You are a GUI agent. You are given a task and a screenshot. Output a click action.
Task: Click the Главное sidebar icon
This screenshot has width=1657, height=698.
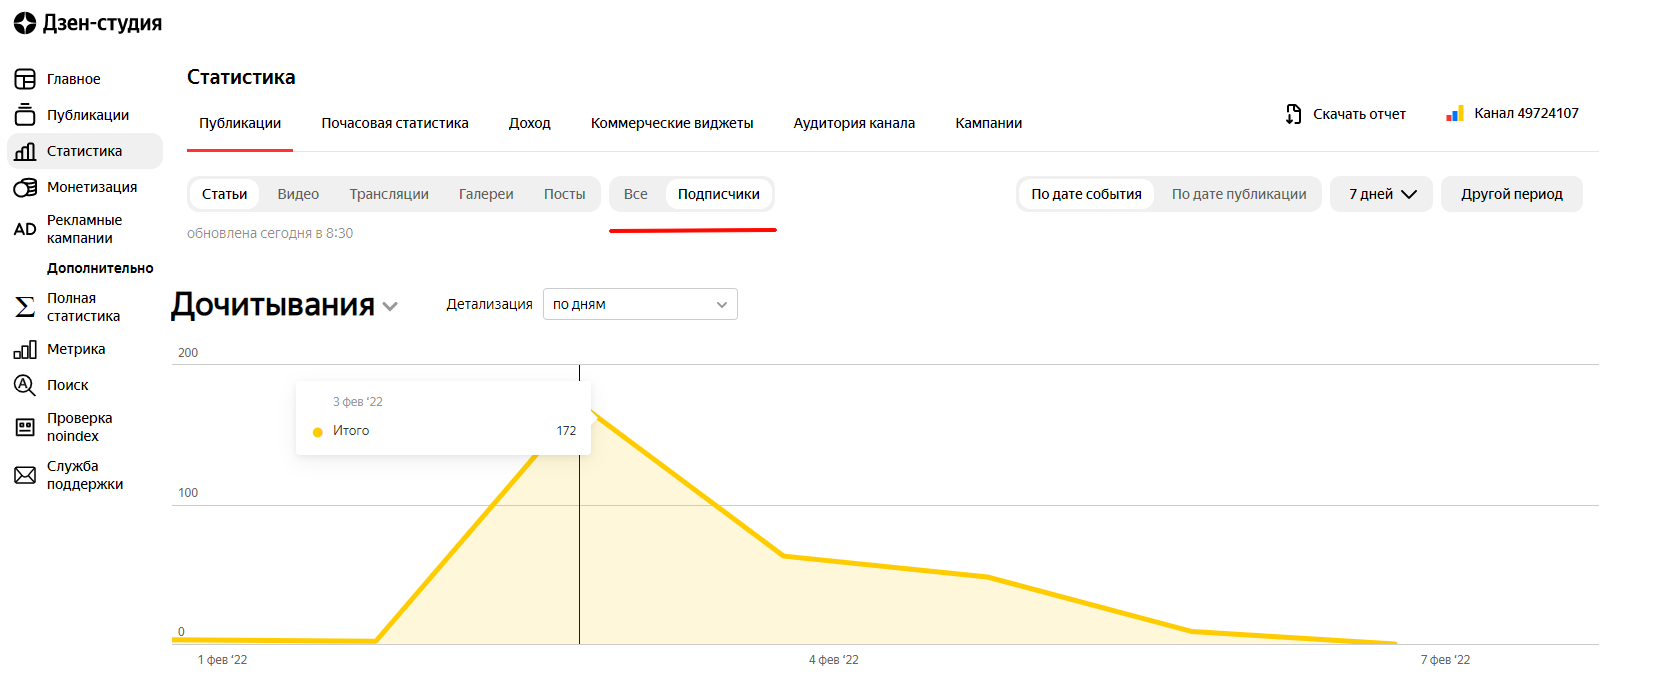coord(25,79)
